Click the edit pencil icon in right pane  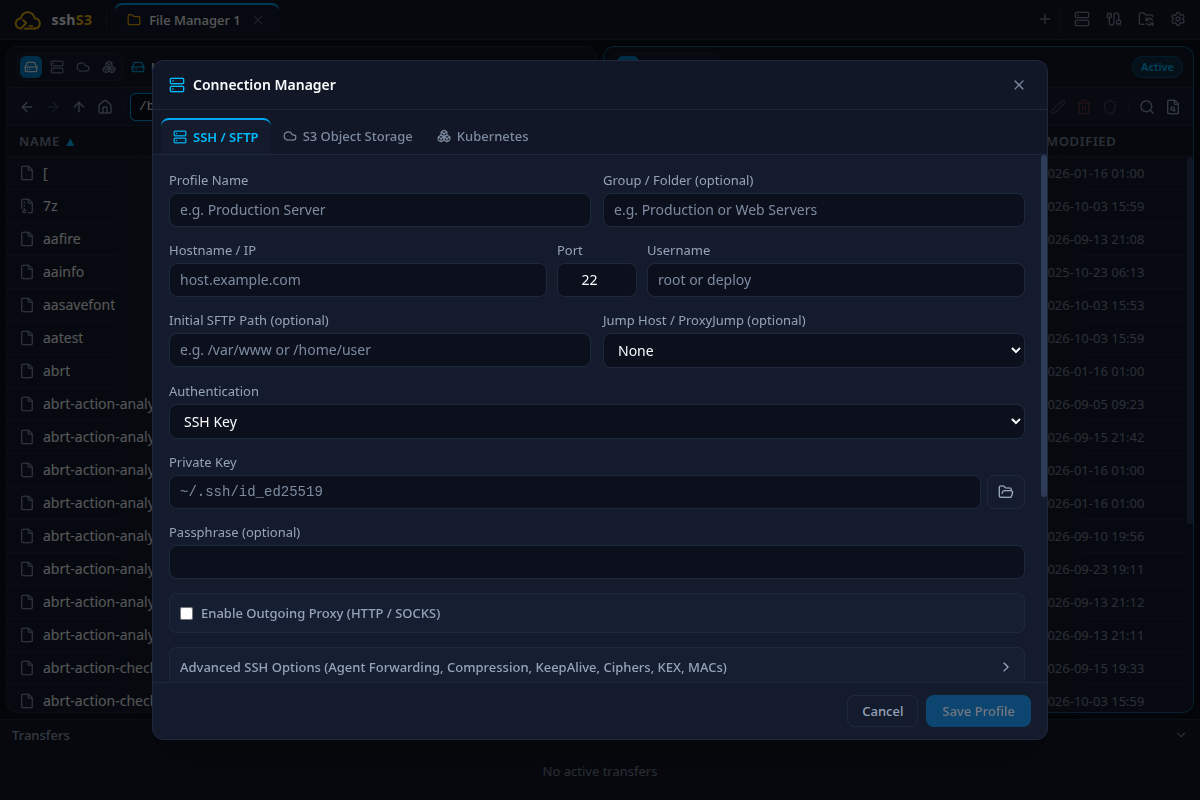coord(1058,107)
